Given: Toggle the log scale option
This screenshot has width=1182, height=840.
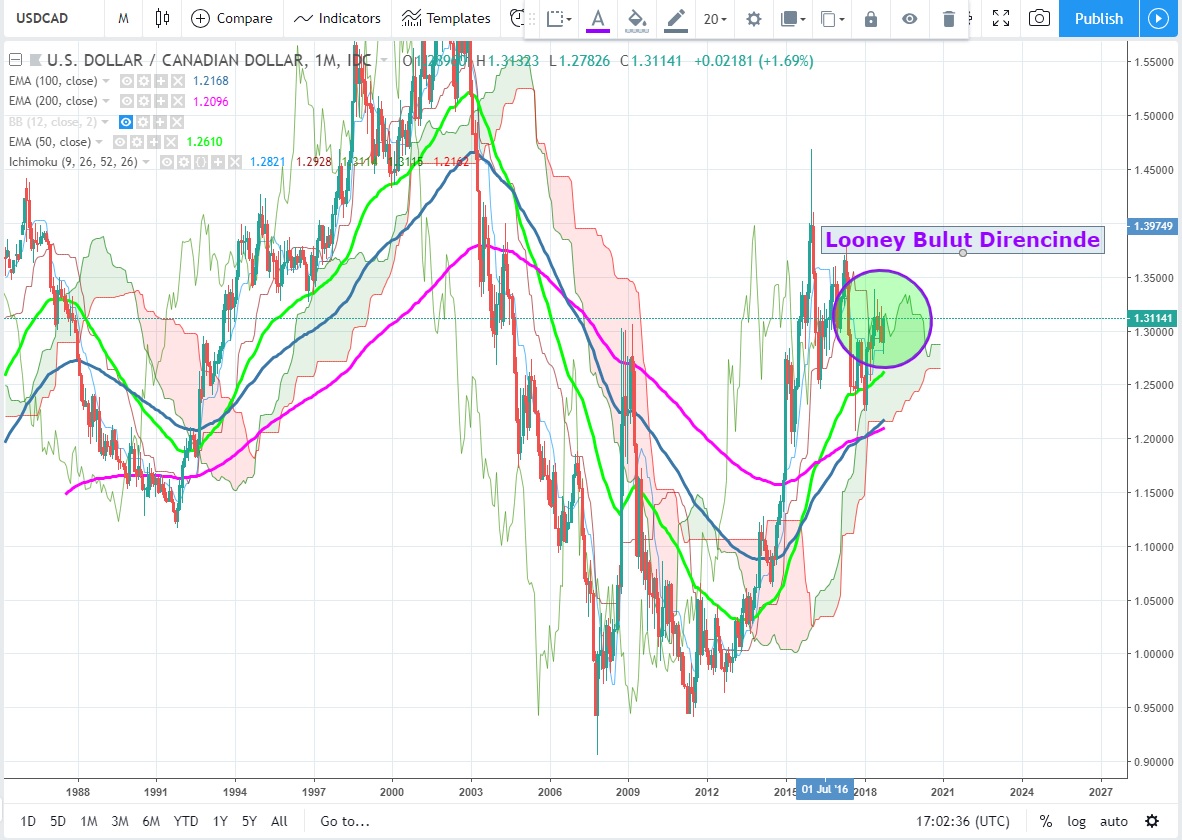Looking at the screenshot, I should (x=1076, y=821).
